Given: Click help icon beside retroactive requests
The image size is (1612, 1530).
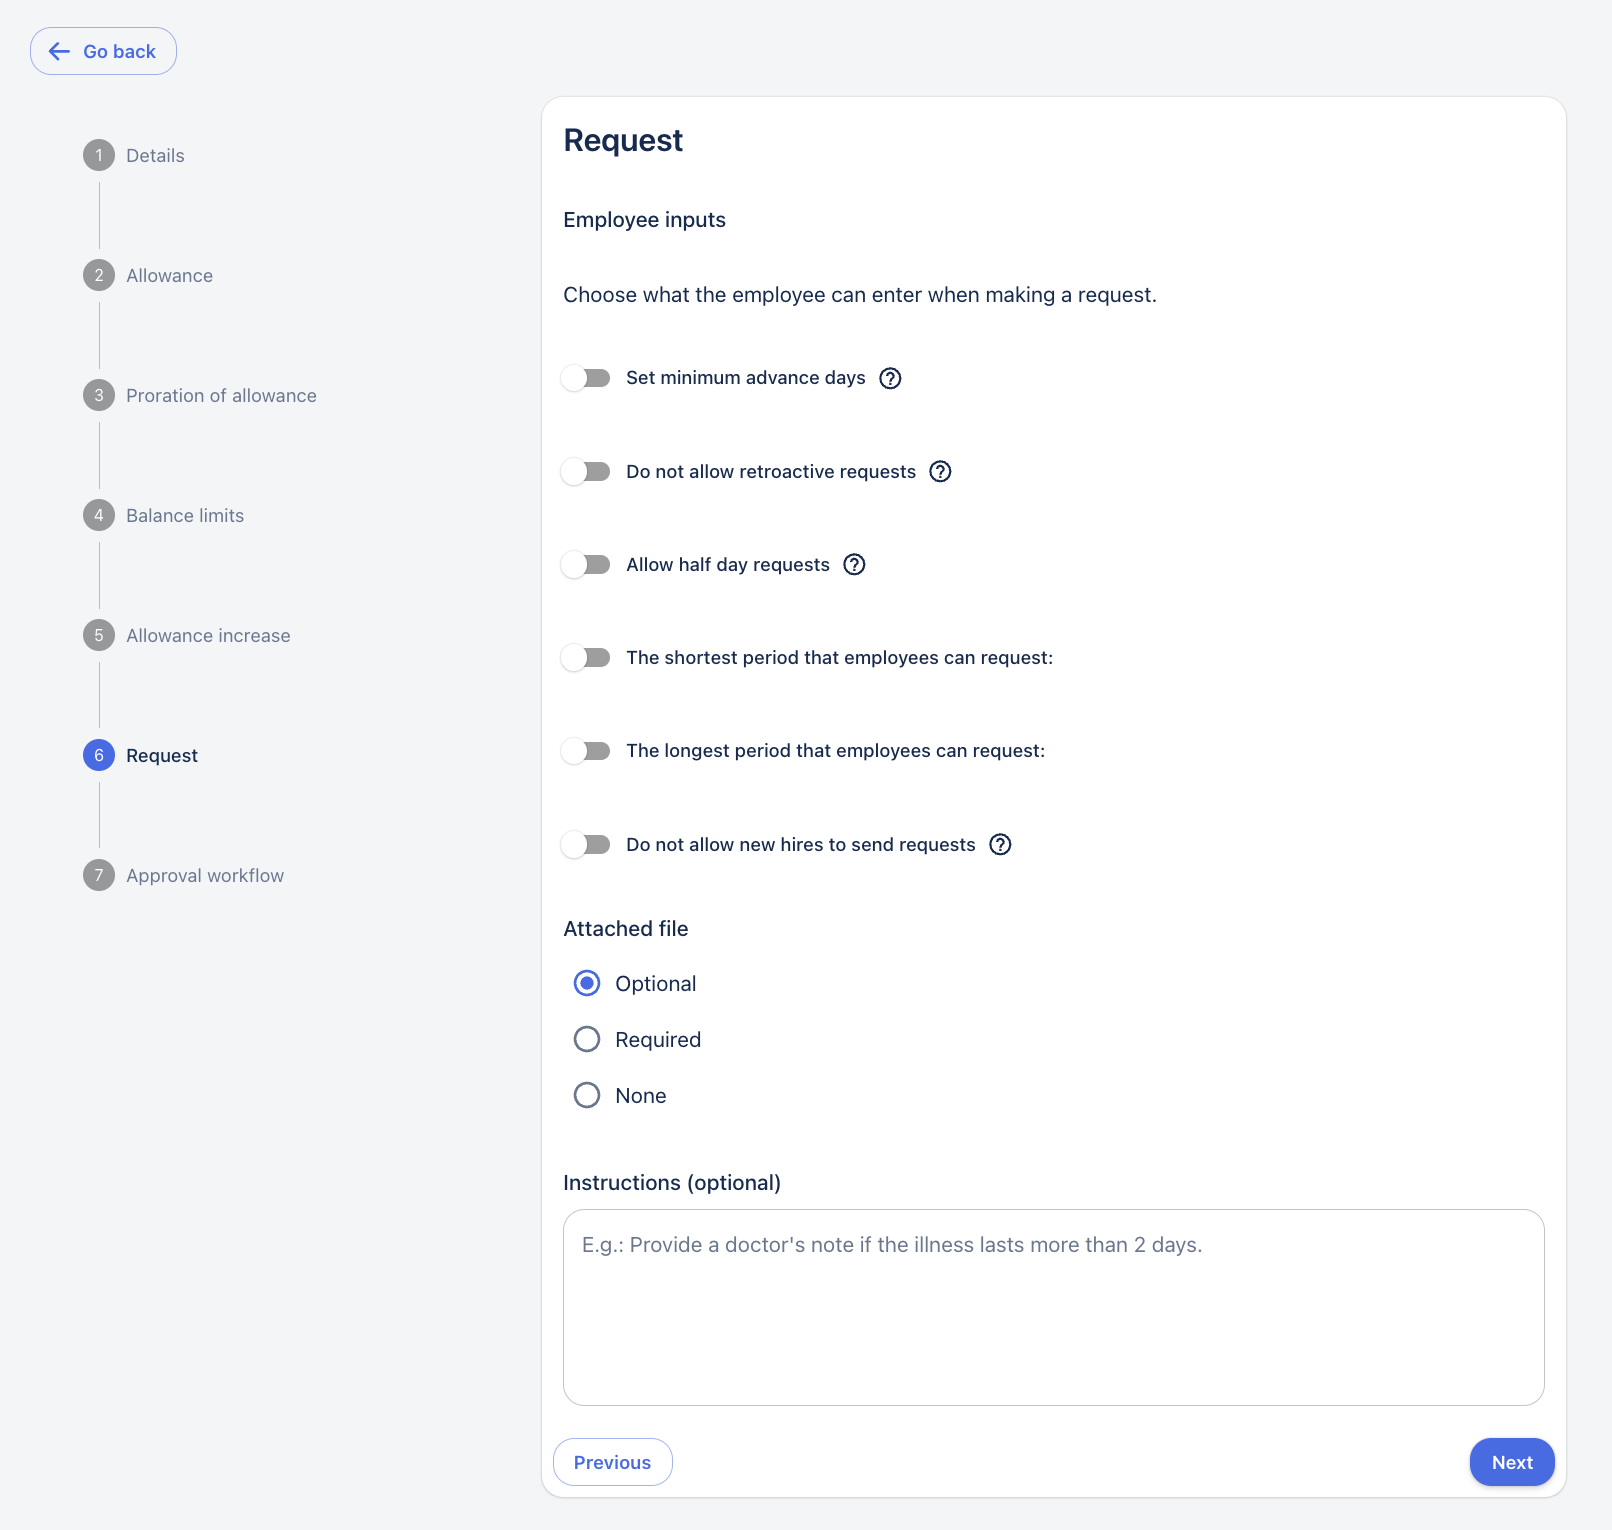Looking at the screenshot, I should tap(940, 471).
